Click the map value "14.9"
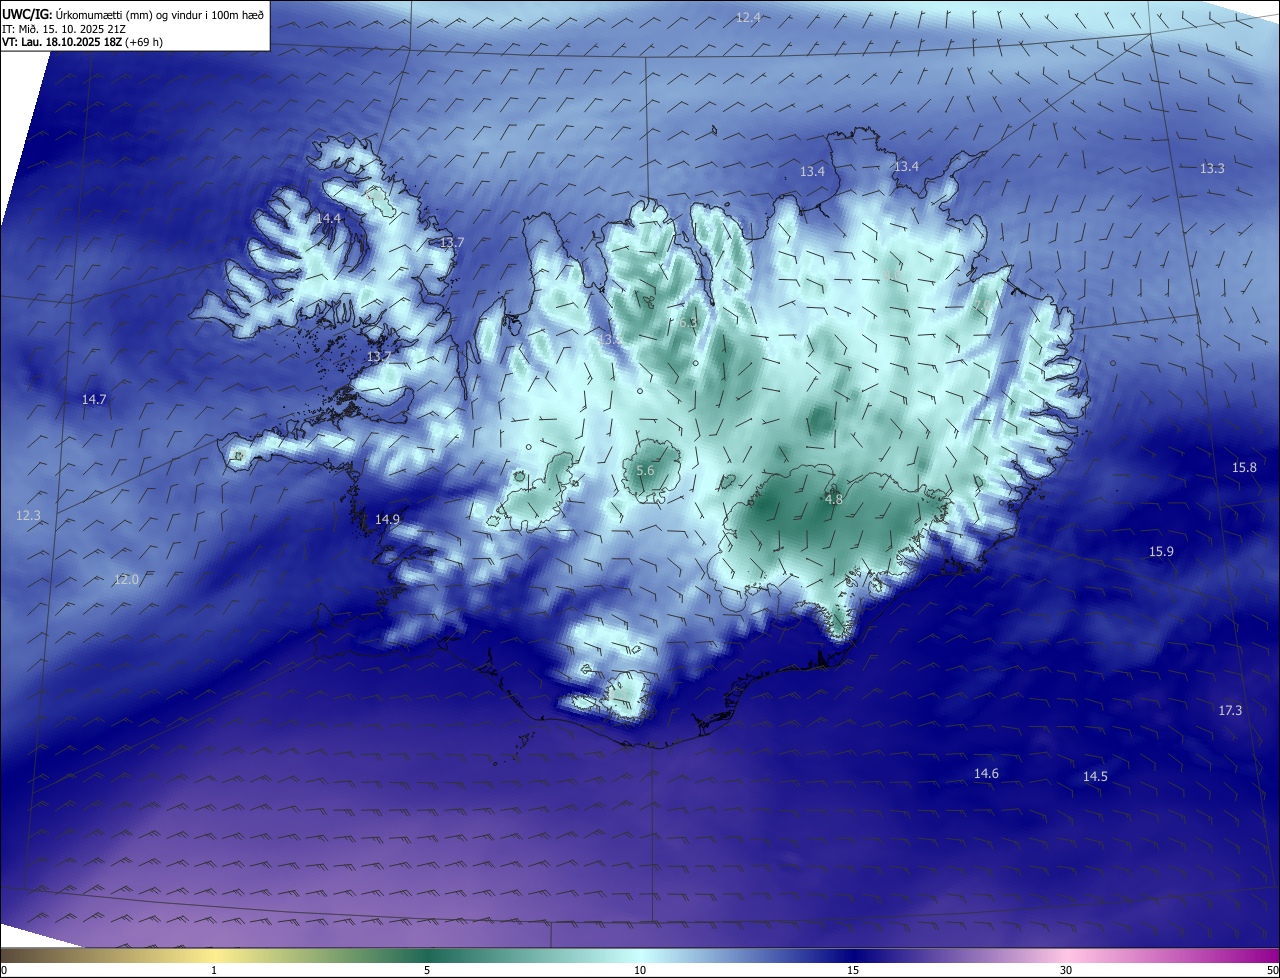The height and width of the screenshot is (978, 1280). (387, 519)
